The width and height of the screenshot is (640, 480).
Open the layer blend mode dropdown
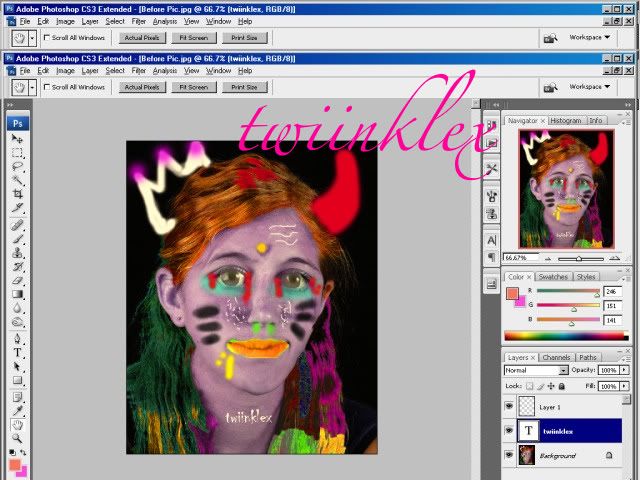click(x=536, y=370)
